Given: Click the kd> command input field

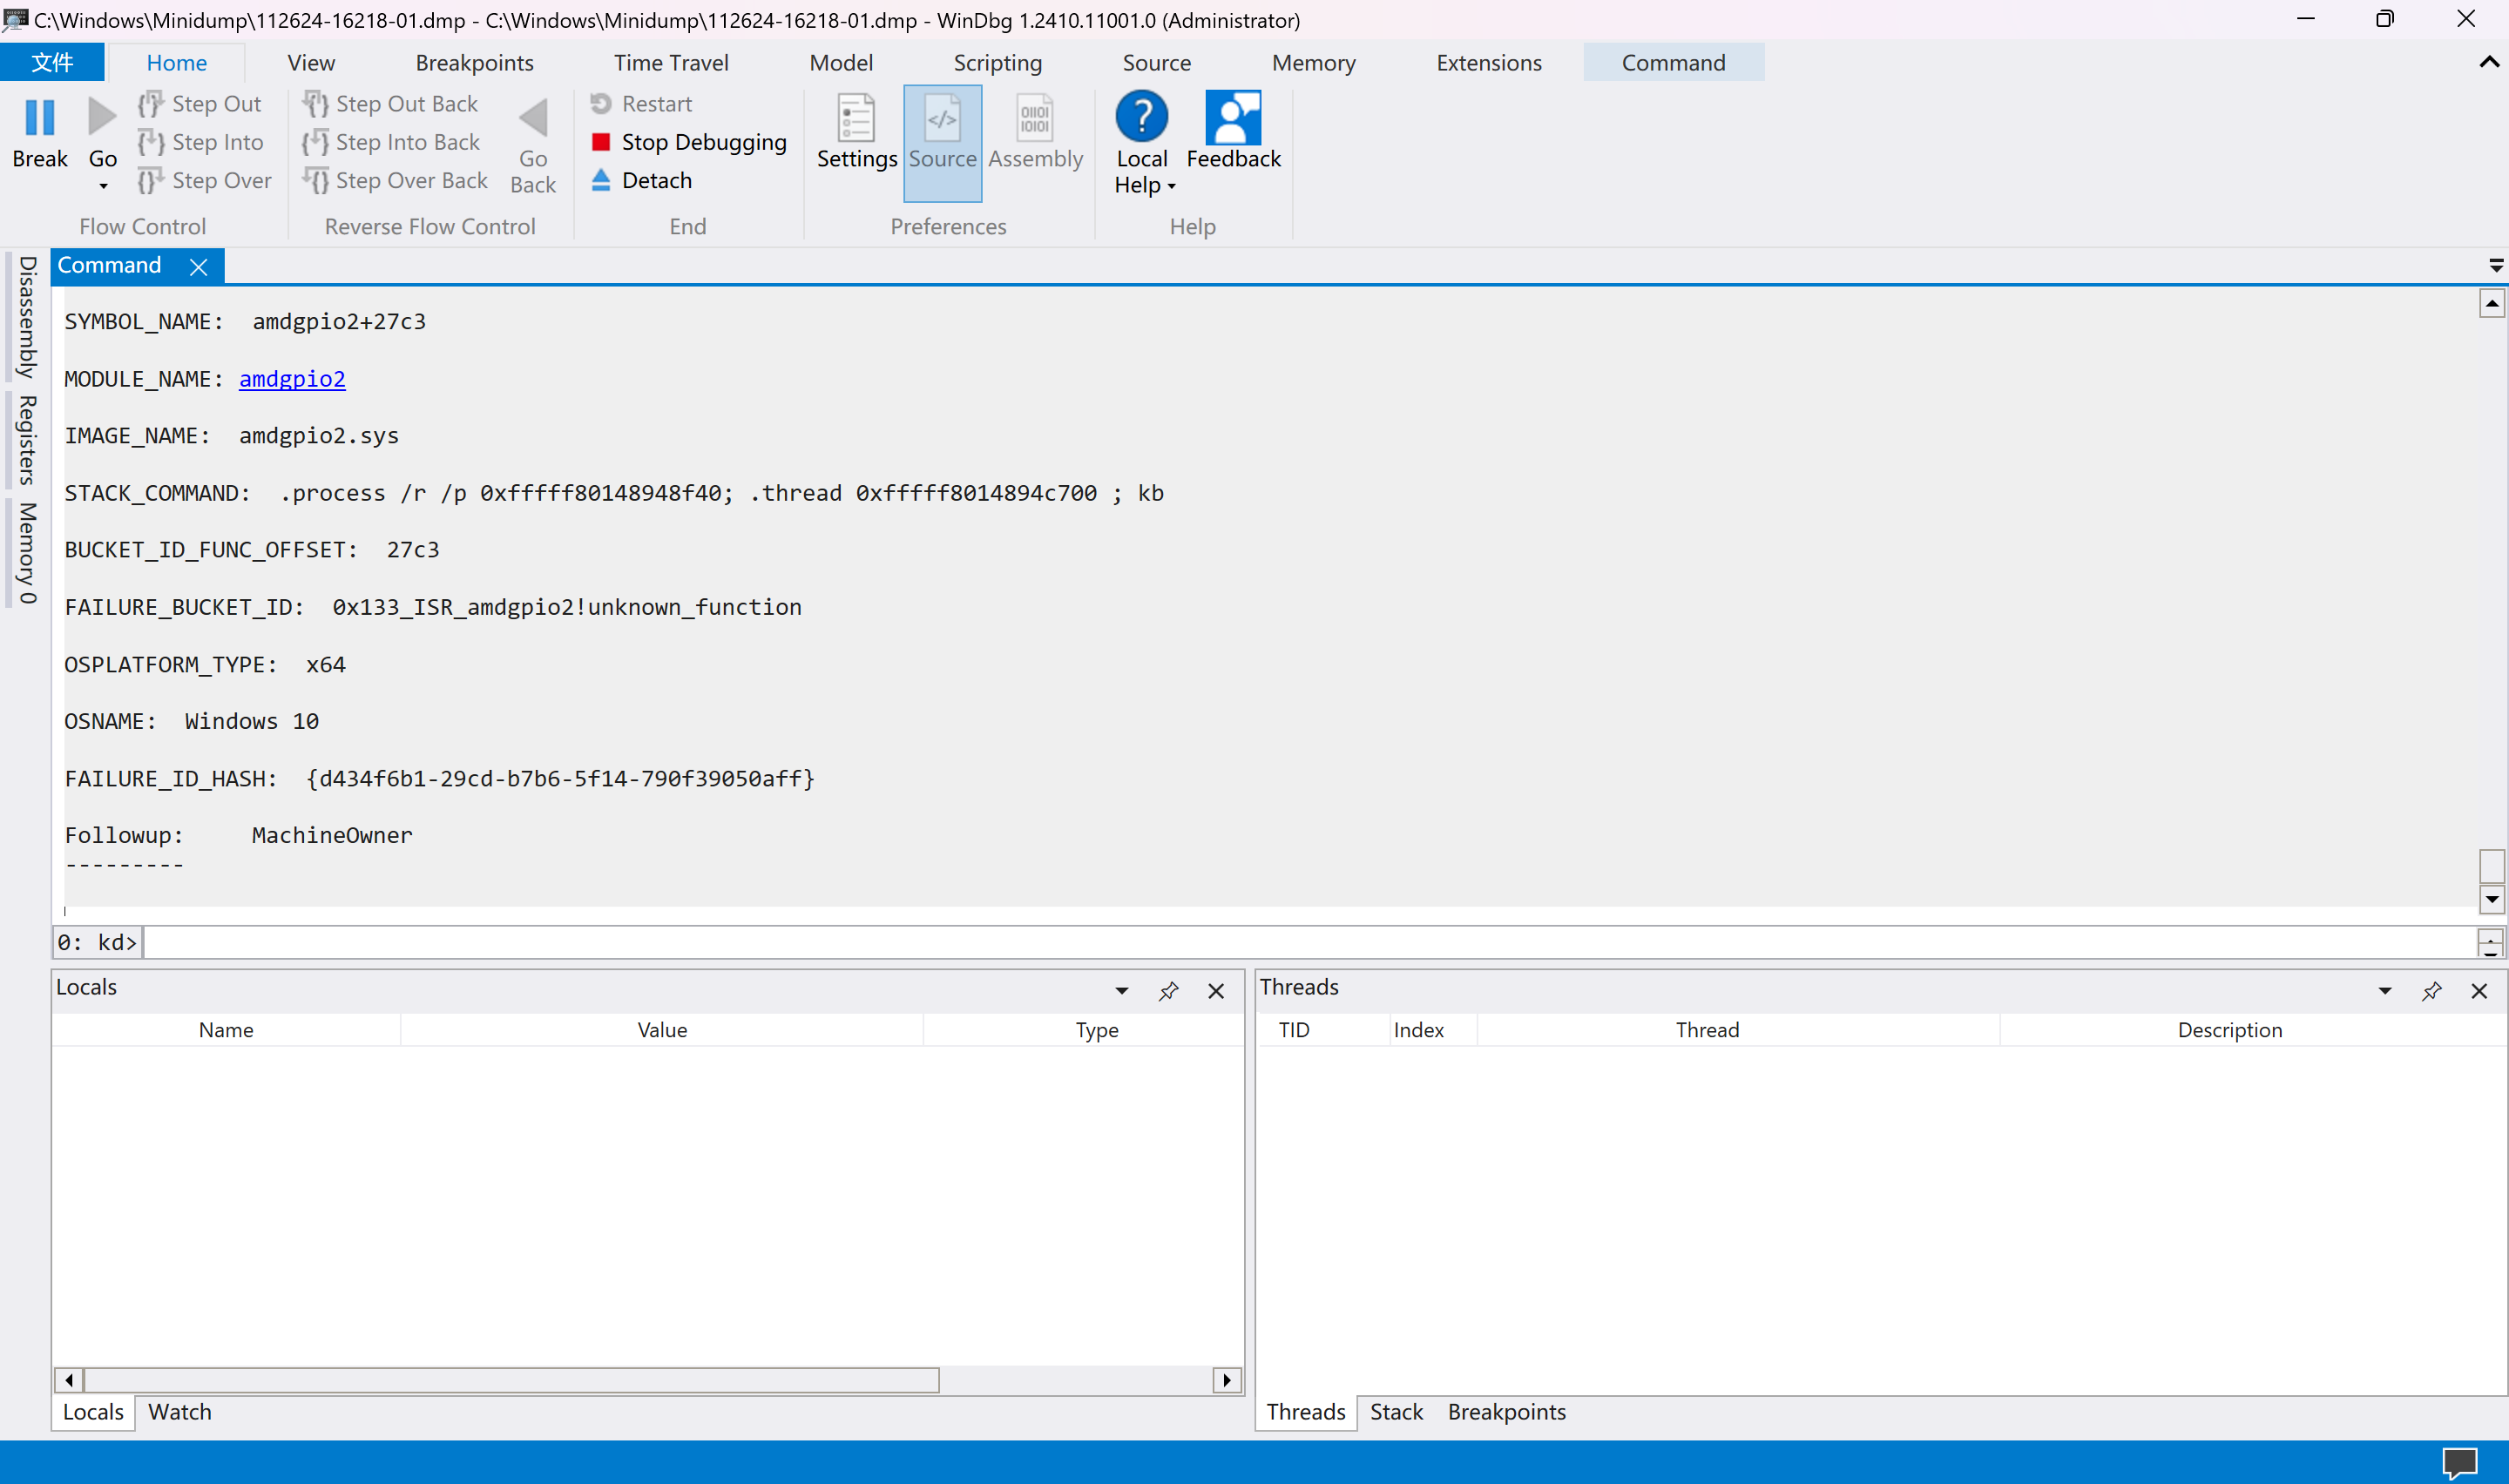Looking at the screenshot, I should click(x=1310, y=942).
